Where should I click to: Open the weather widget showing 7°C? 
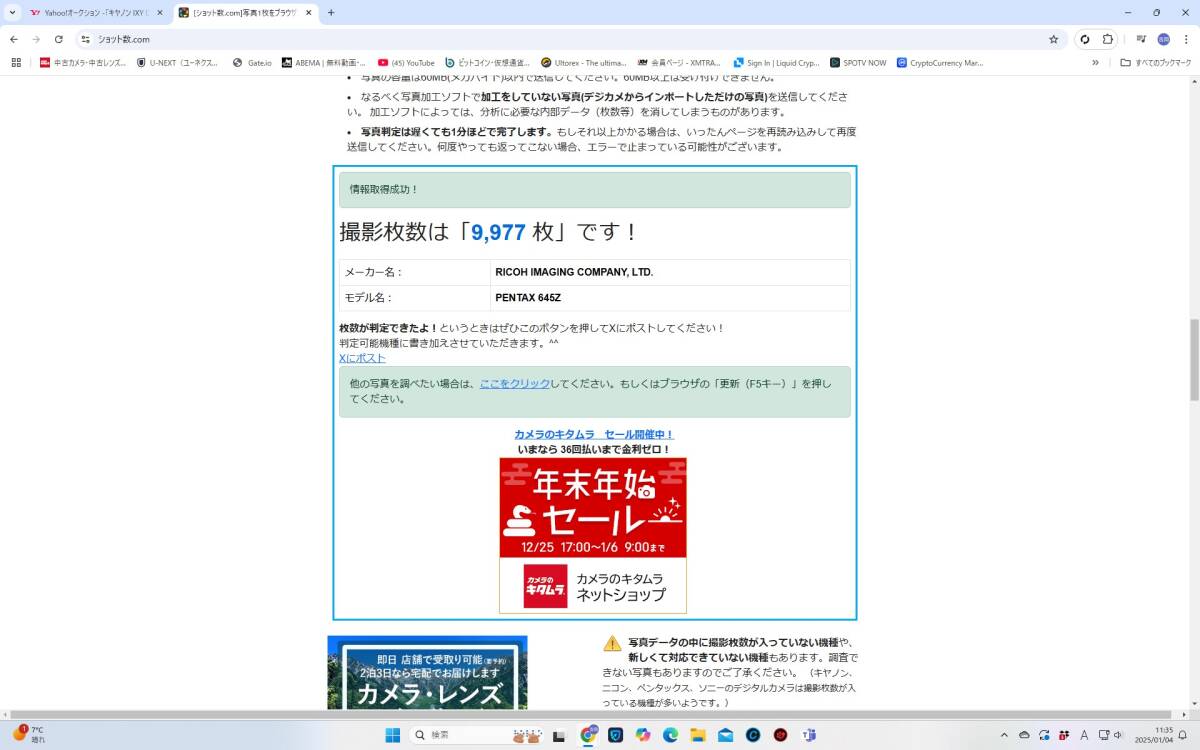28,735
